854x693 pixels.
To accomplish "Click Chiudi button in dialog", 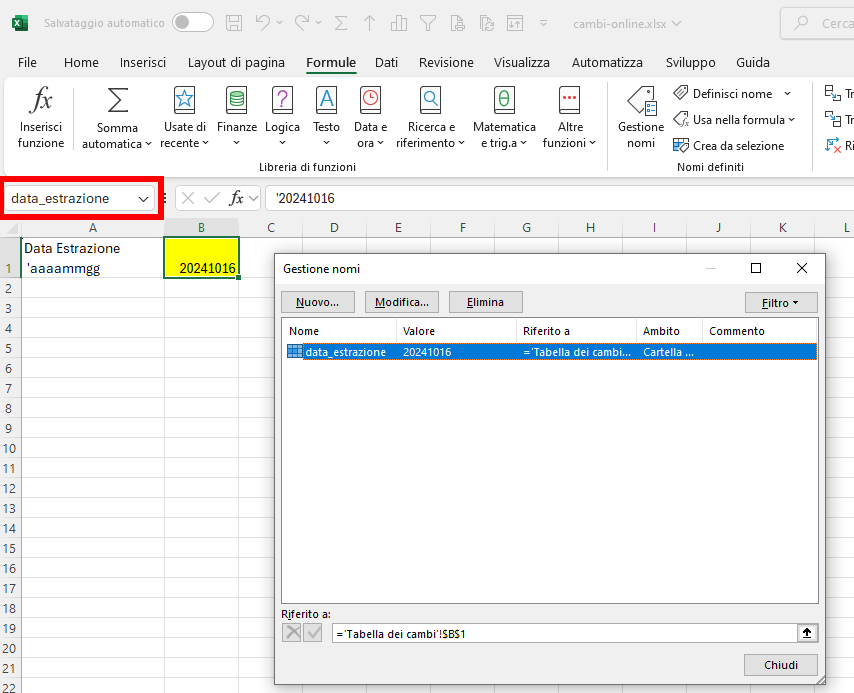I will click(x=780, y=665).
